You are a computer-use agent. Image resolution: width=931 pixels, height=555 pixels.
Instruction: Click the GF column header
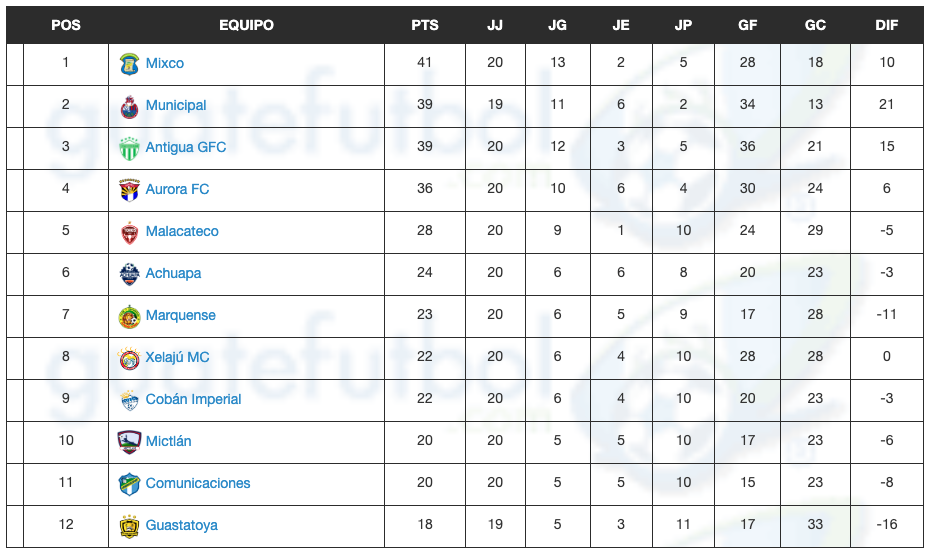coord(748,25)
